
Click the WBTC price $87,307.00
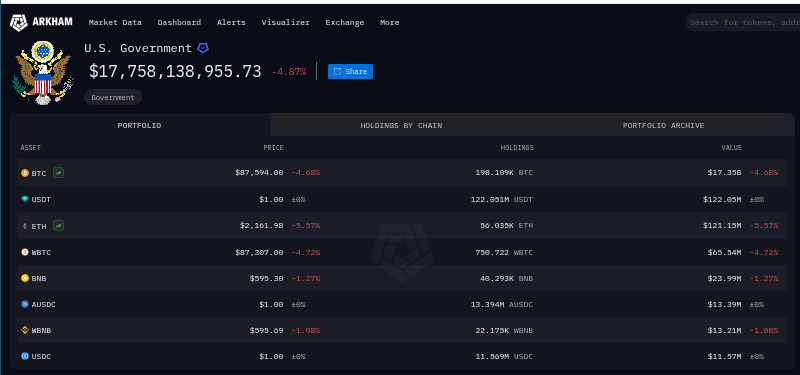click(259, 252)
